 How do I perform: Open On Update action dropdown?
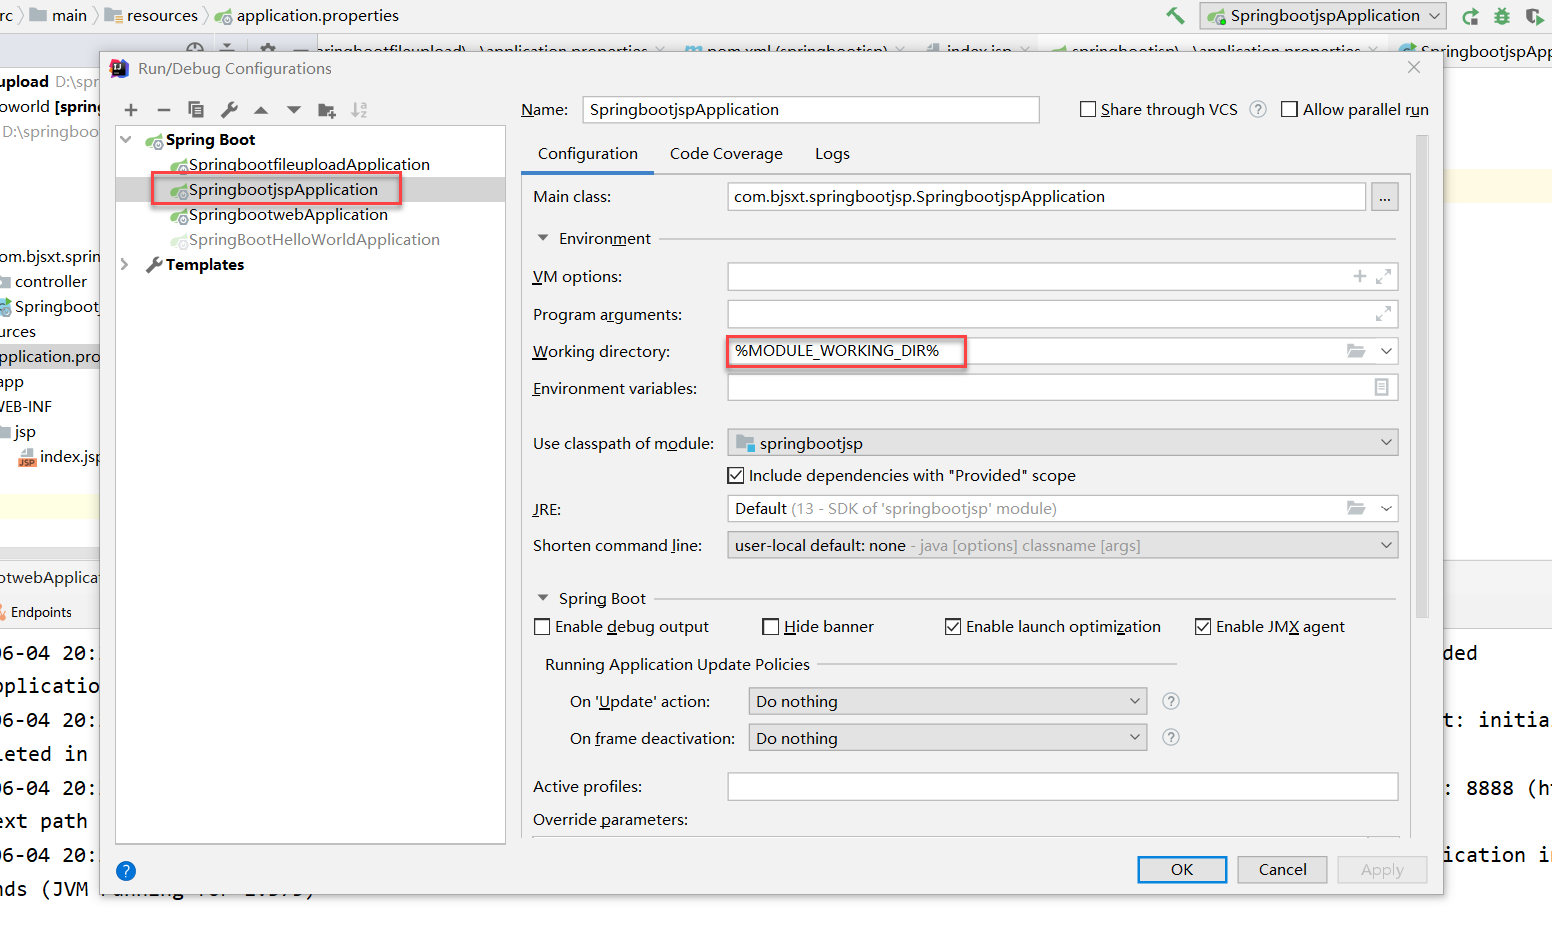pyautogui.click(x=947, y=701)
